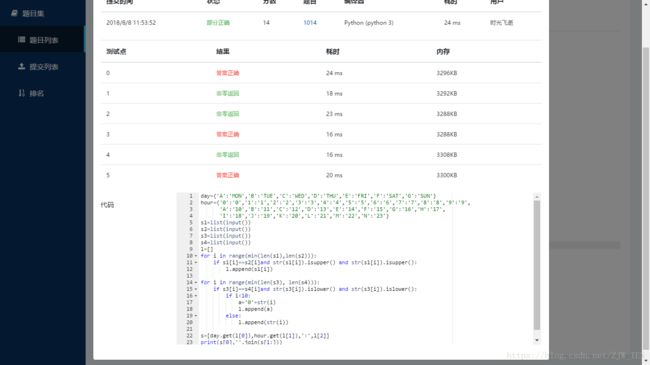
Task: Click the code viewer vertical scrollbar thumb
Action: [x=537, y=265]
